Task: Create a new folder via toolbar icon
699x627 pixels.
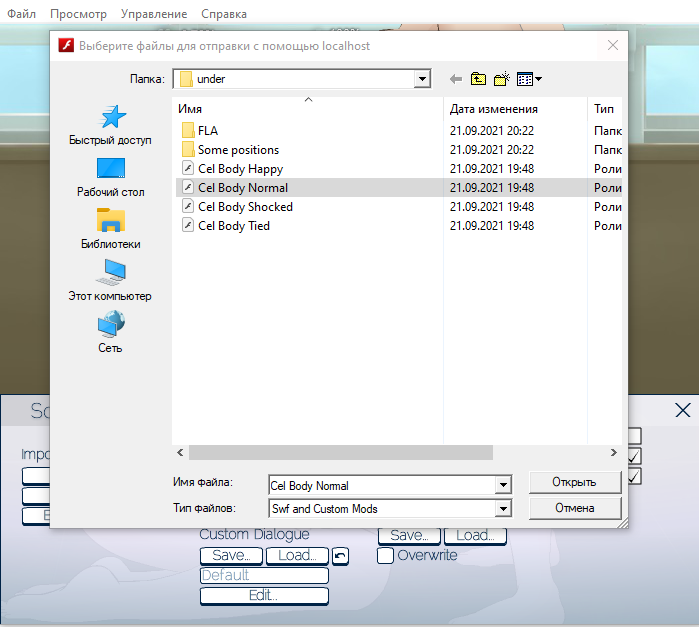Action: click(502, 79)
